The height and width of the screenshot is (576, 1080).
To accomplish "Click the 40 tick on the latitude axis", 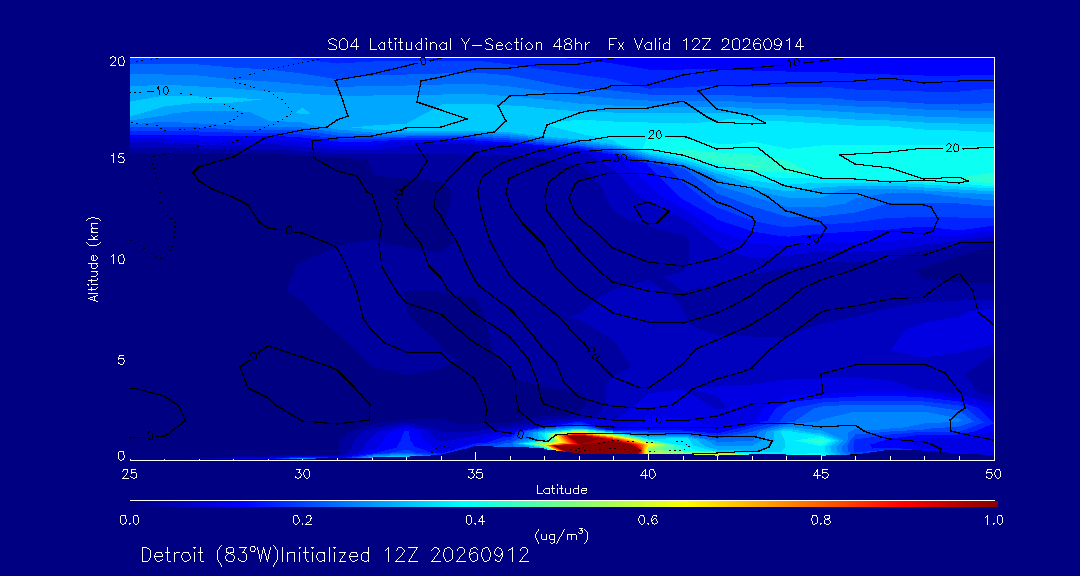I will (x=647, y=474).
